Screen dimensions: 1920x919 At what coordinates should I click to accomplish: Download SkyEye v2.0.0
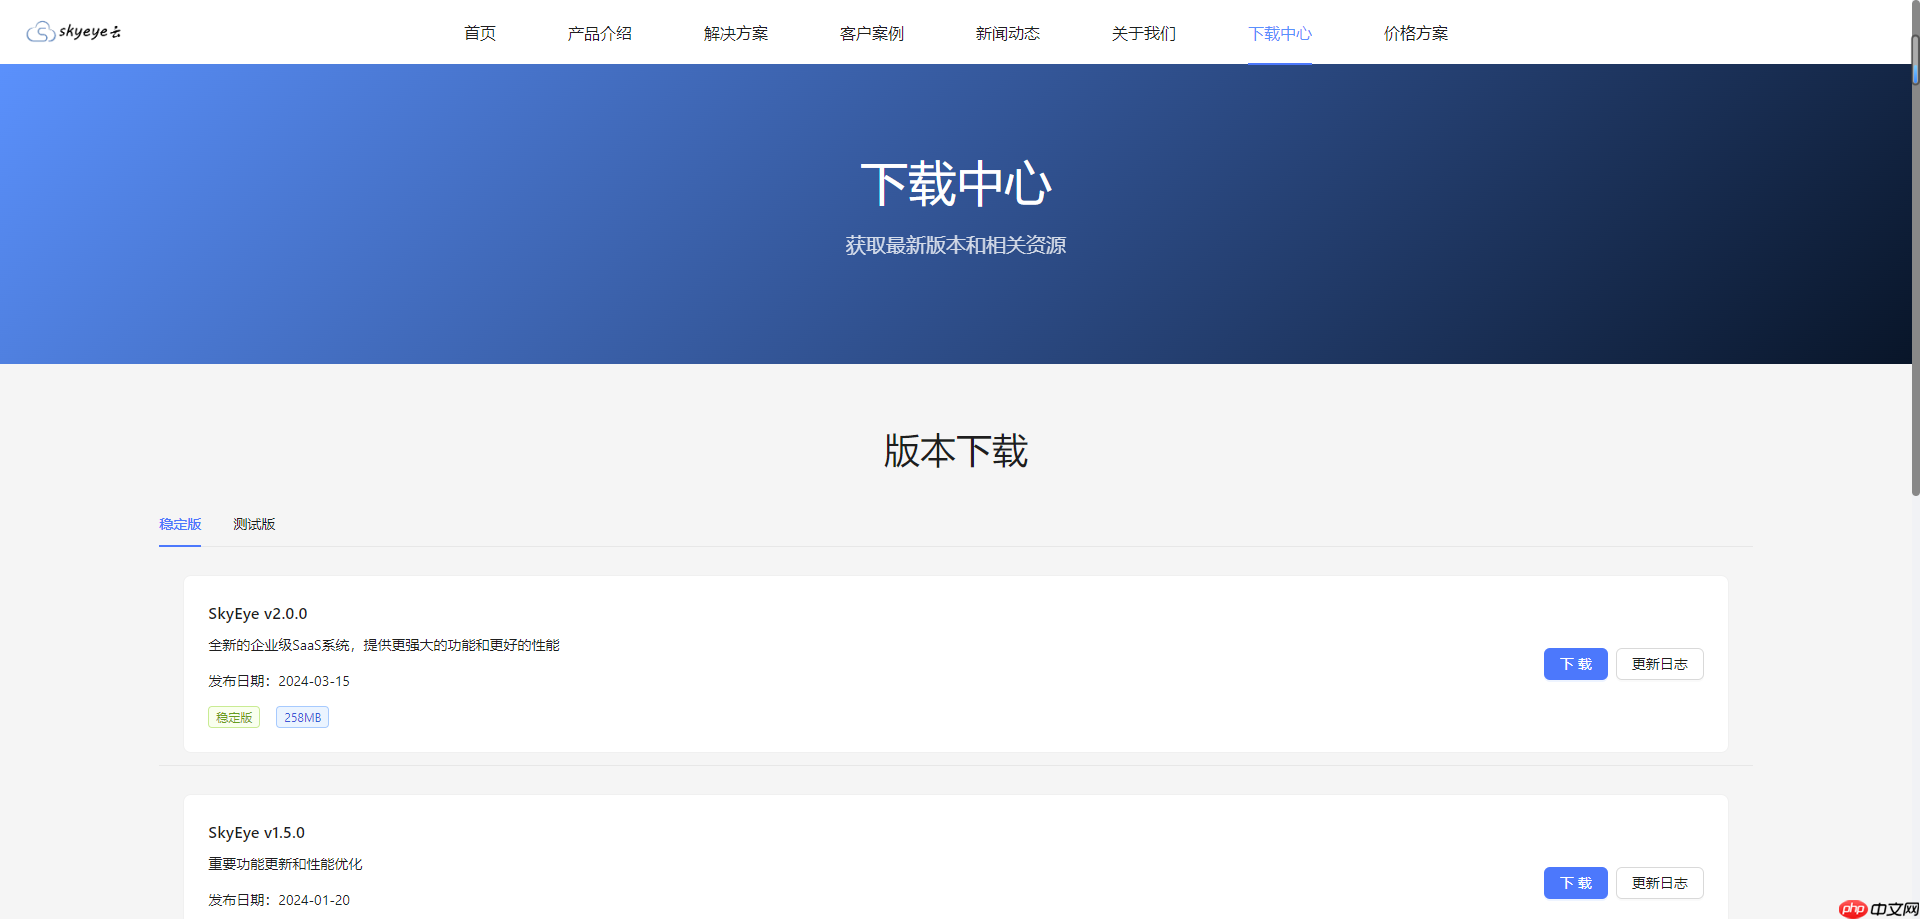pos(1575,663)
